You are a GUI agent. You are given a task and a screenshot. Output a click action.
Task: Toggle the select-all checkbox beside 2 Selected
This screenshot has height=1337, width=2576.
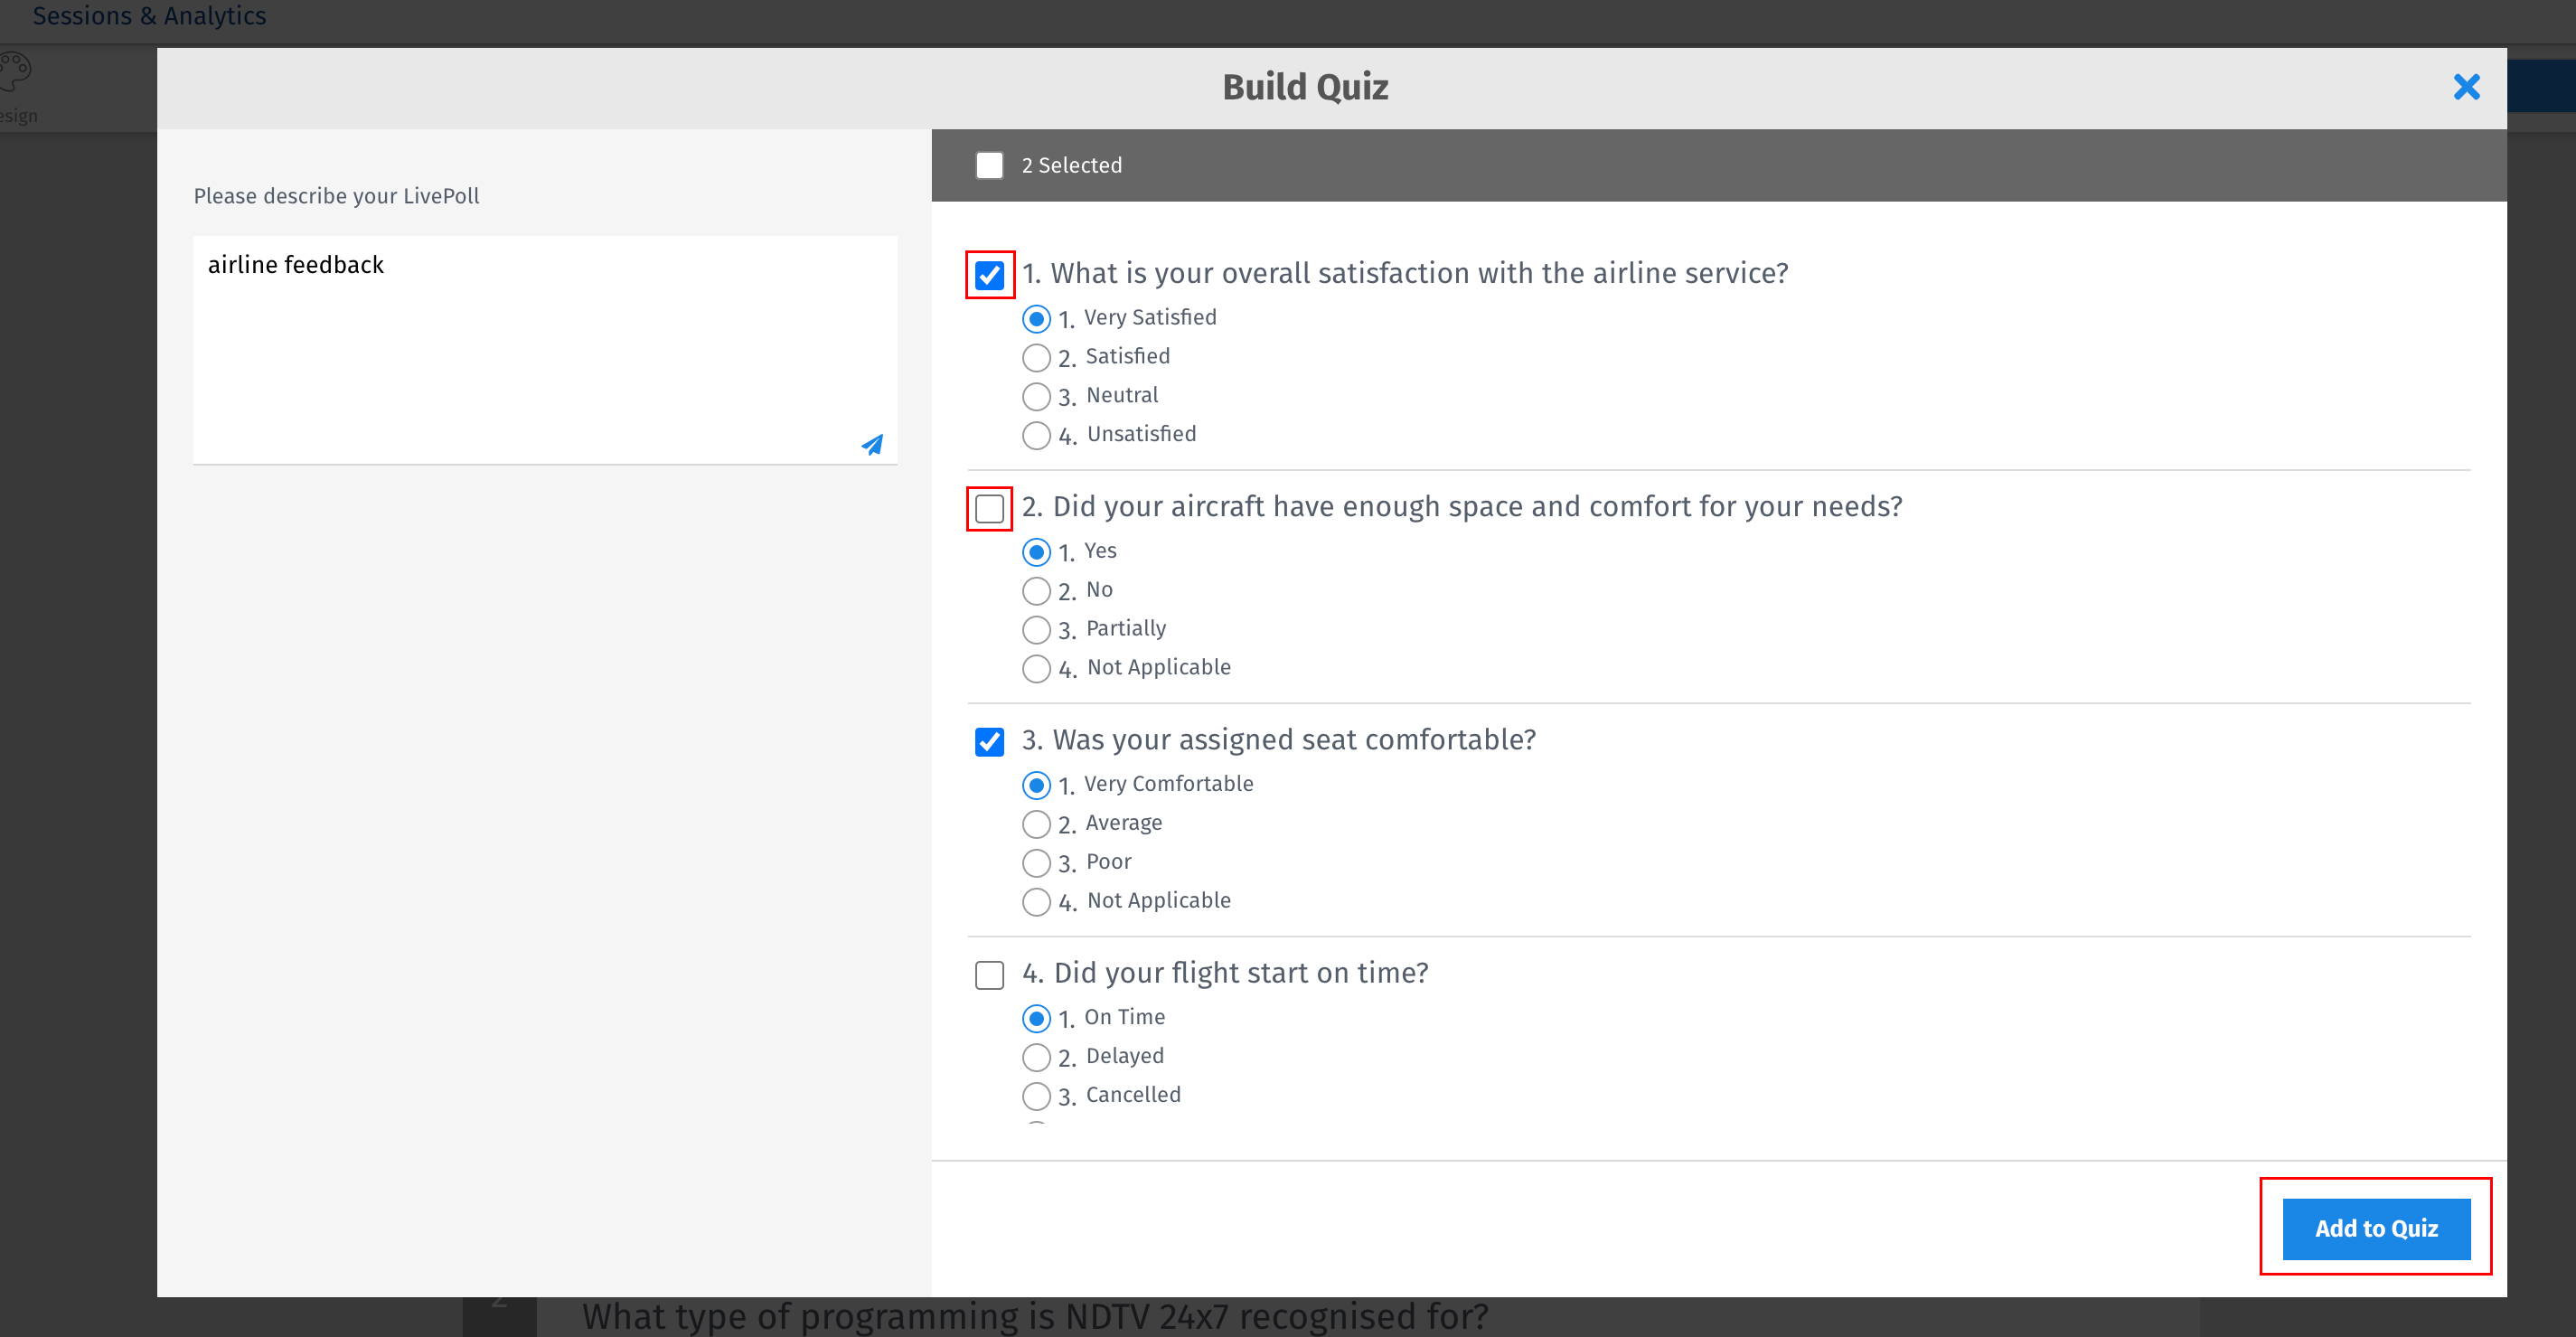coord(989,165)
